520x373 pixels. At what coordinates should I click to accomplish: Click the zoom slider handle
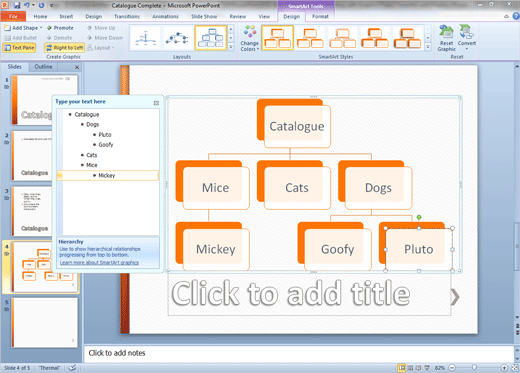point(474,368)
